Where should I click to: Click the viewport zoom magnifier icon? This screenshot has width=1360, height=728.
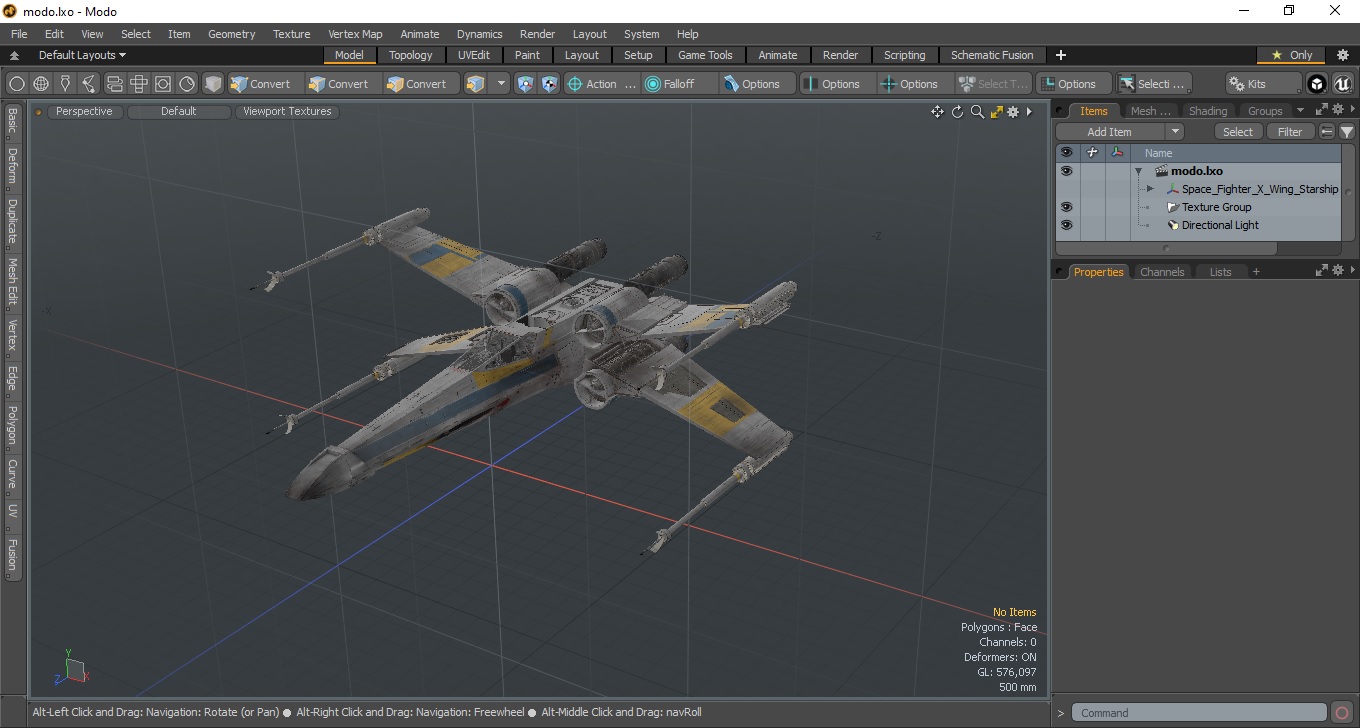(977, 112)
